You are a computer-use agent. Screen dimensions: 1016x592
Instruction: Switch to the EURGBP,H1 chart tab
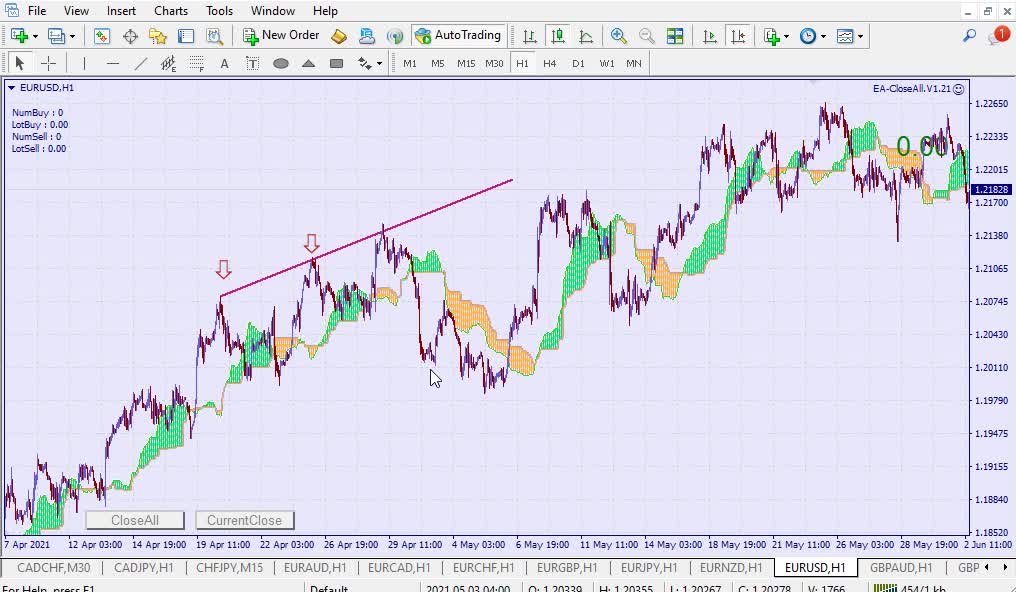pos(567,567)
